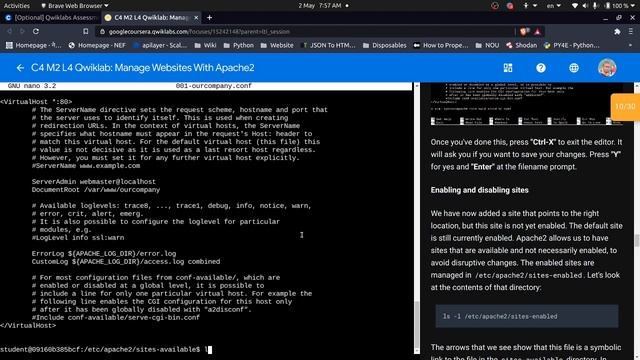Click the 001-ourcompany.conf filename in nano header
The image size is (640, 360).
point(213,86)
